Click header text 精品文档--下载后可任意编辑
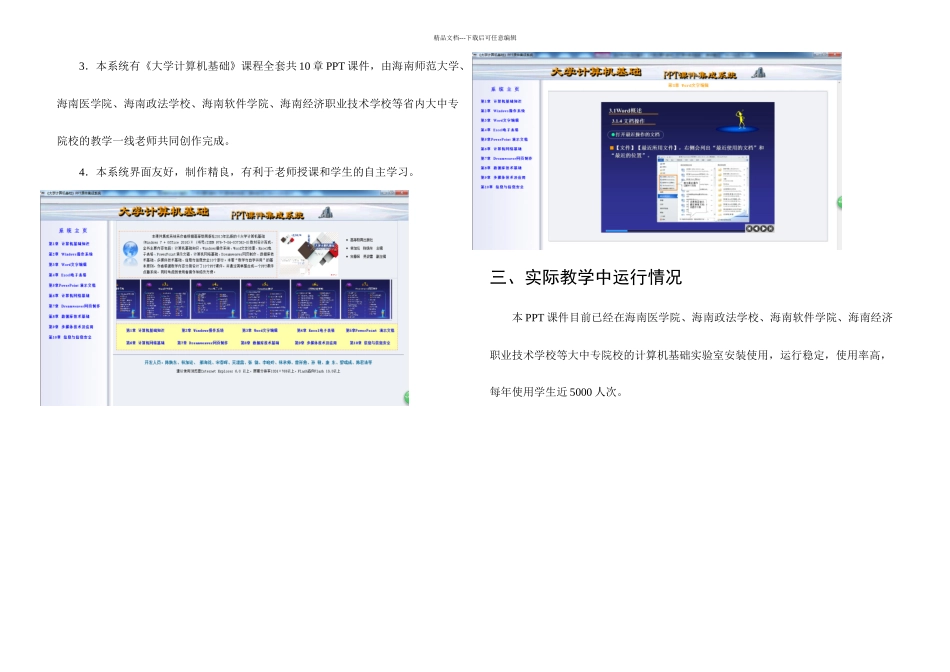This screenshot has height=672, width=950. click(x=475, y=38)
